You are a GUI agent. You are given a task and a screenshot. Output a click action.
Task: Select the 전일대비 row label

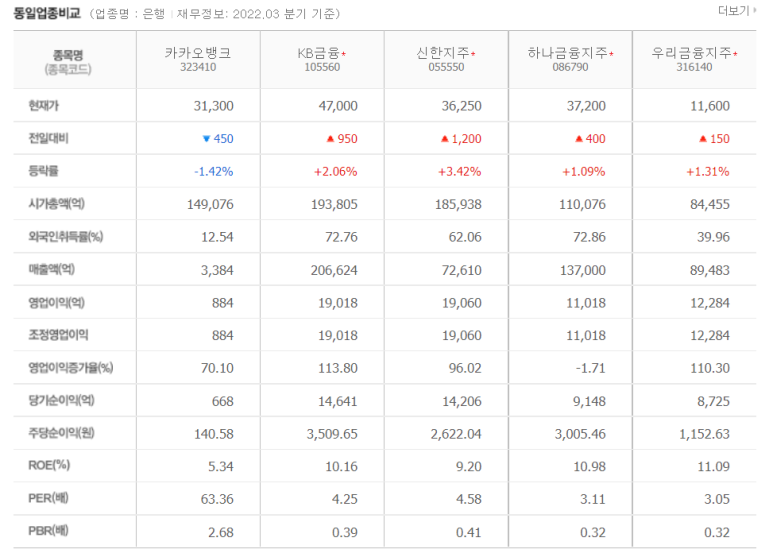48,138
